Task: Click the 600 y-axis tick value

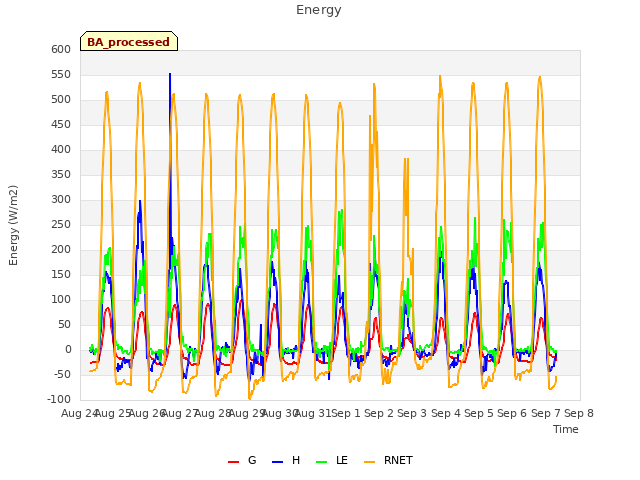Action: (61, 49)
